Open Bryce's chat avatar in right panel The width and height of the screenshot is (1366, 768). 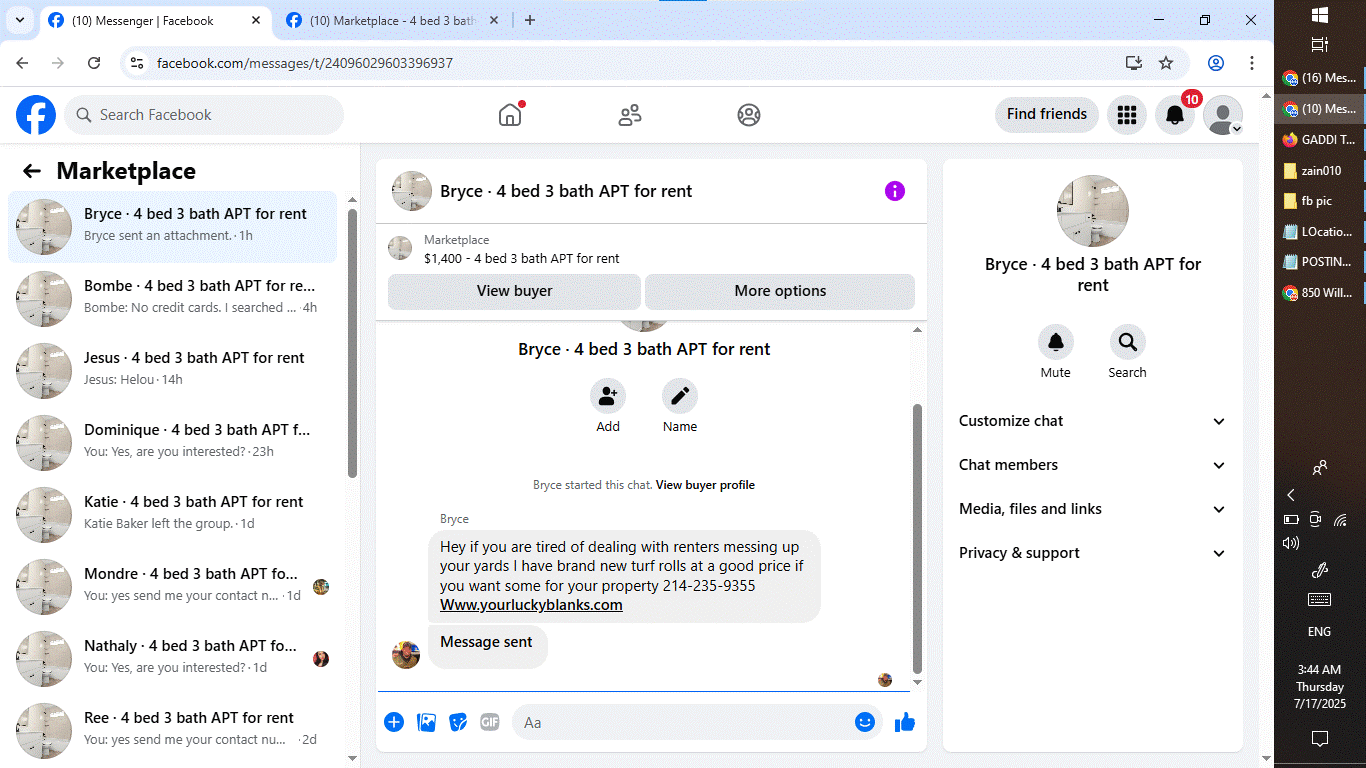(x=1093, y=211)
